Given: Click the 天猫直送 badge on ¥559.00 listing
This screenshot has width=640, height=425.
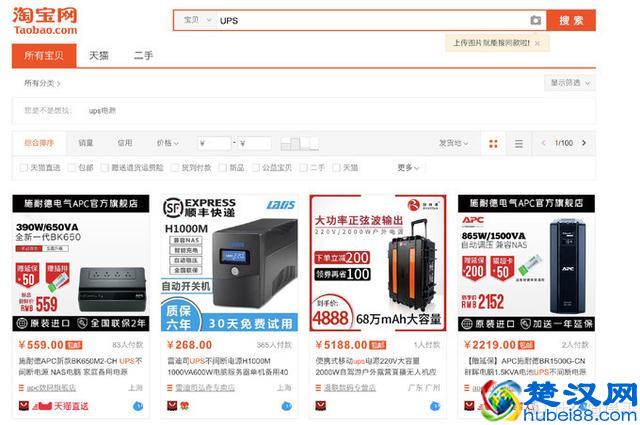Looking at the screenshot, I should click(60, 406).
